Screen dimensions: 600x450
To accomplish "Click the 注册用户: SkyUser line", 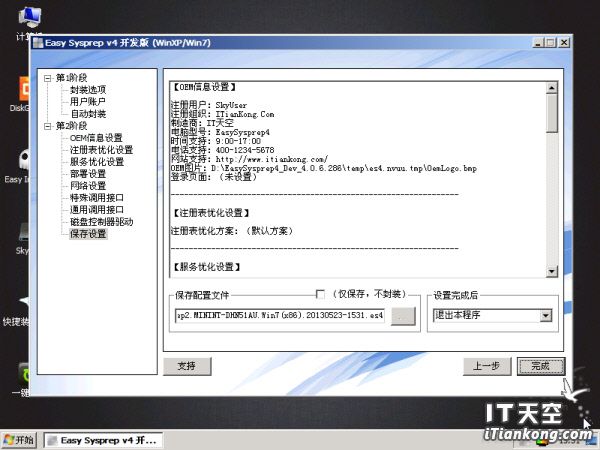I will click(209, 105).
